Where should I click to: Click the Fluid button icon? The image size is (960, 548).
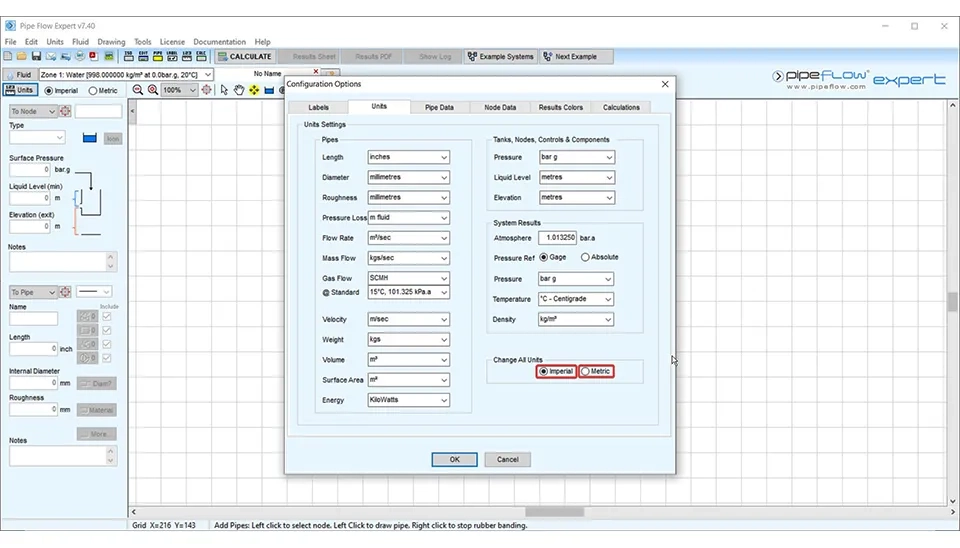(x=18, y=75)
